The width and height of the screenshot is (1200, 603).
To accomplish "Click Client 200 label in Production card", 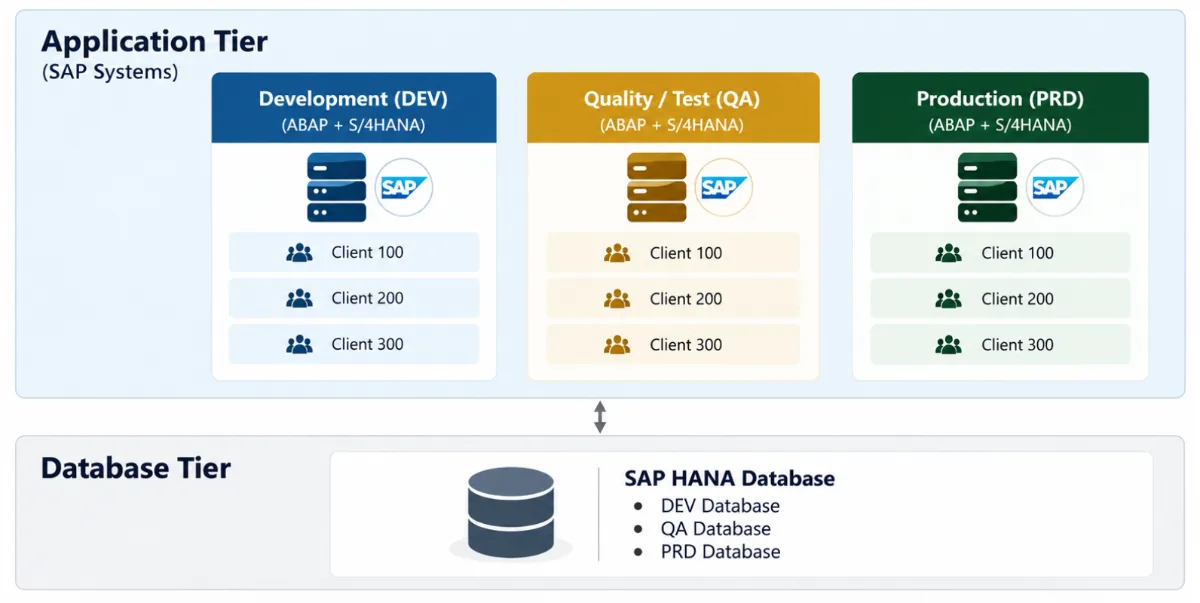I will 1018,298.
